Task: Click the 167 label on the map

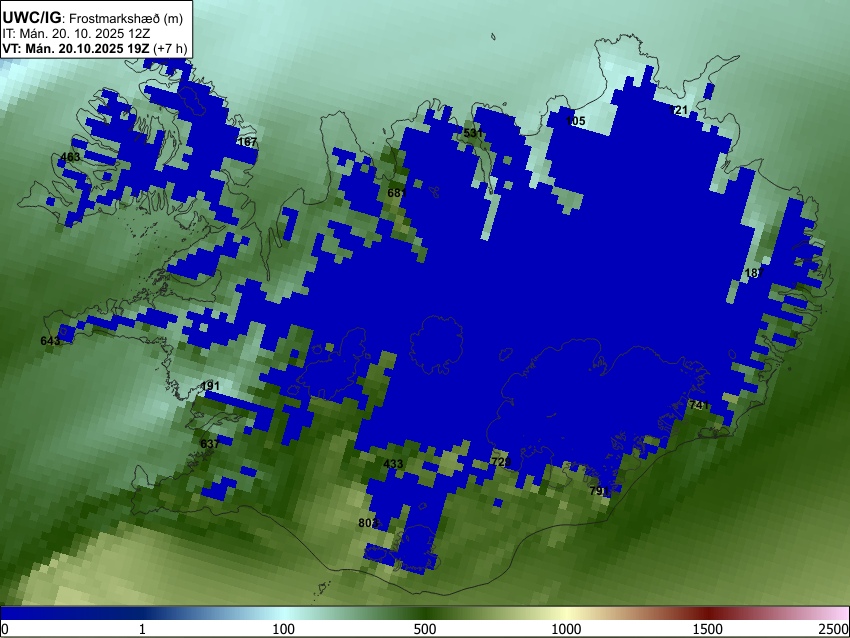Action: 247,142
